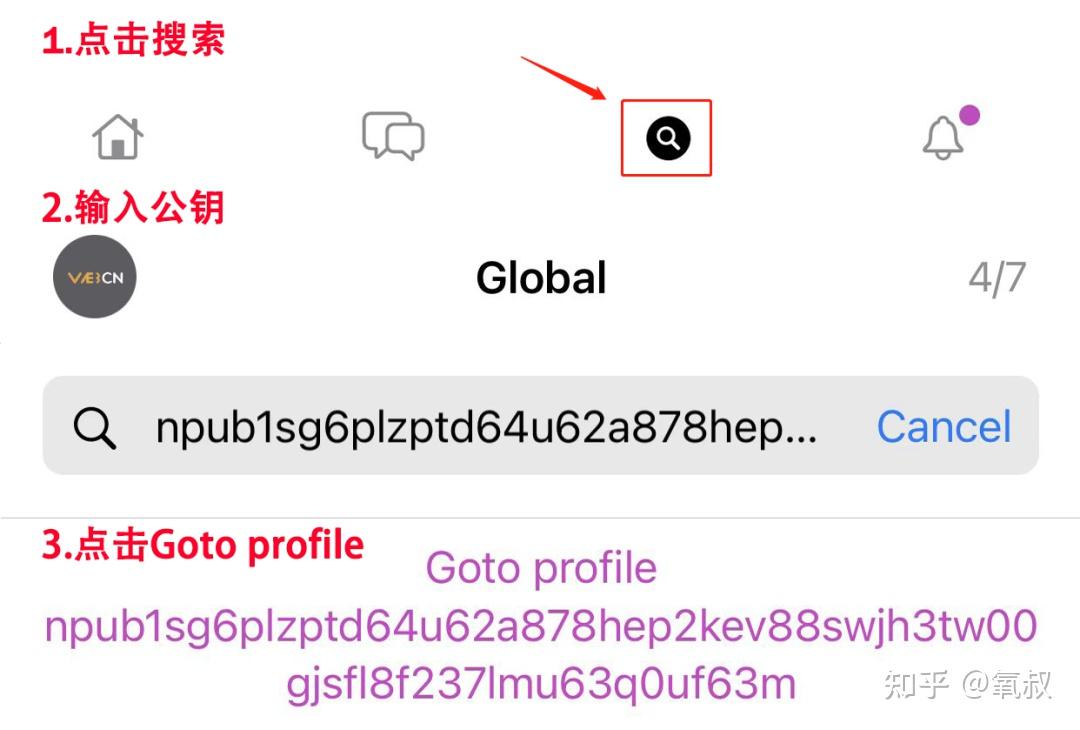The width and height of the screenshot is (1080, 730).
Task: Click the red 2.输入公钥 step label
Action: [x=133, y=207]
